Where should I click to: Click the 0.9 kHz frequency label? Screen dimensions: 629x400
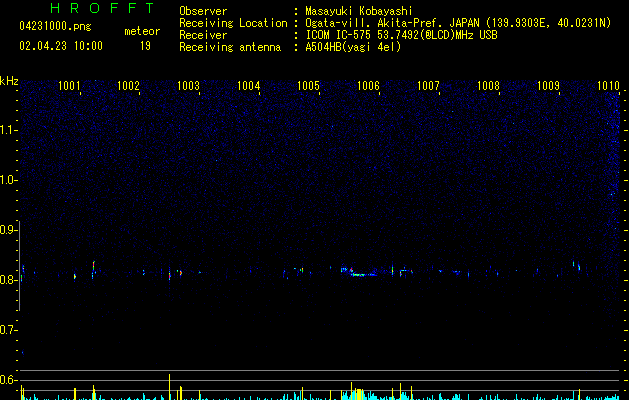click(8, 230)
